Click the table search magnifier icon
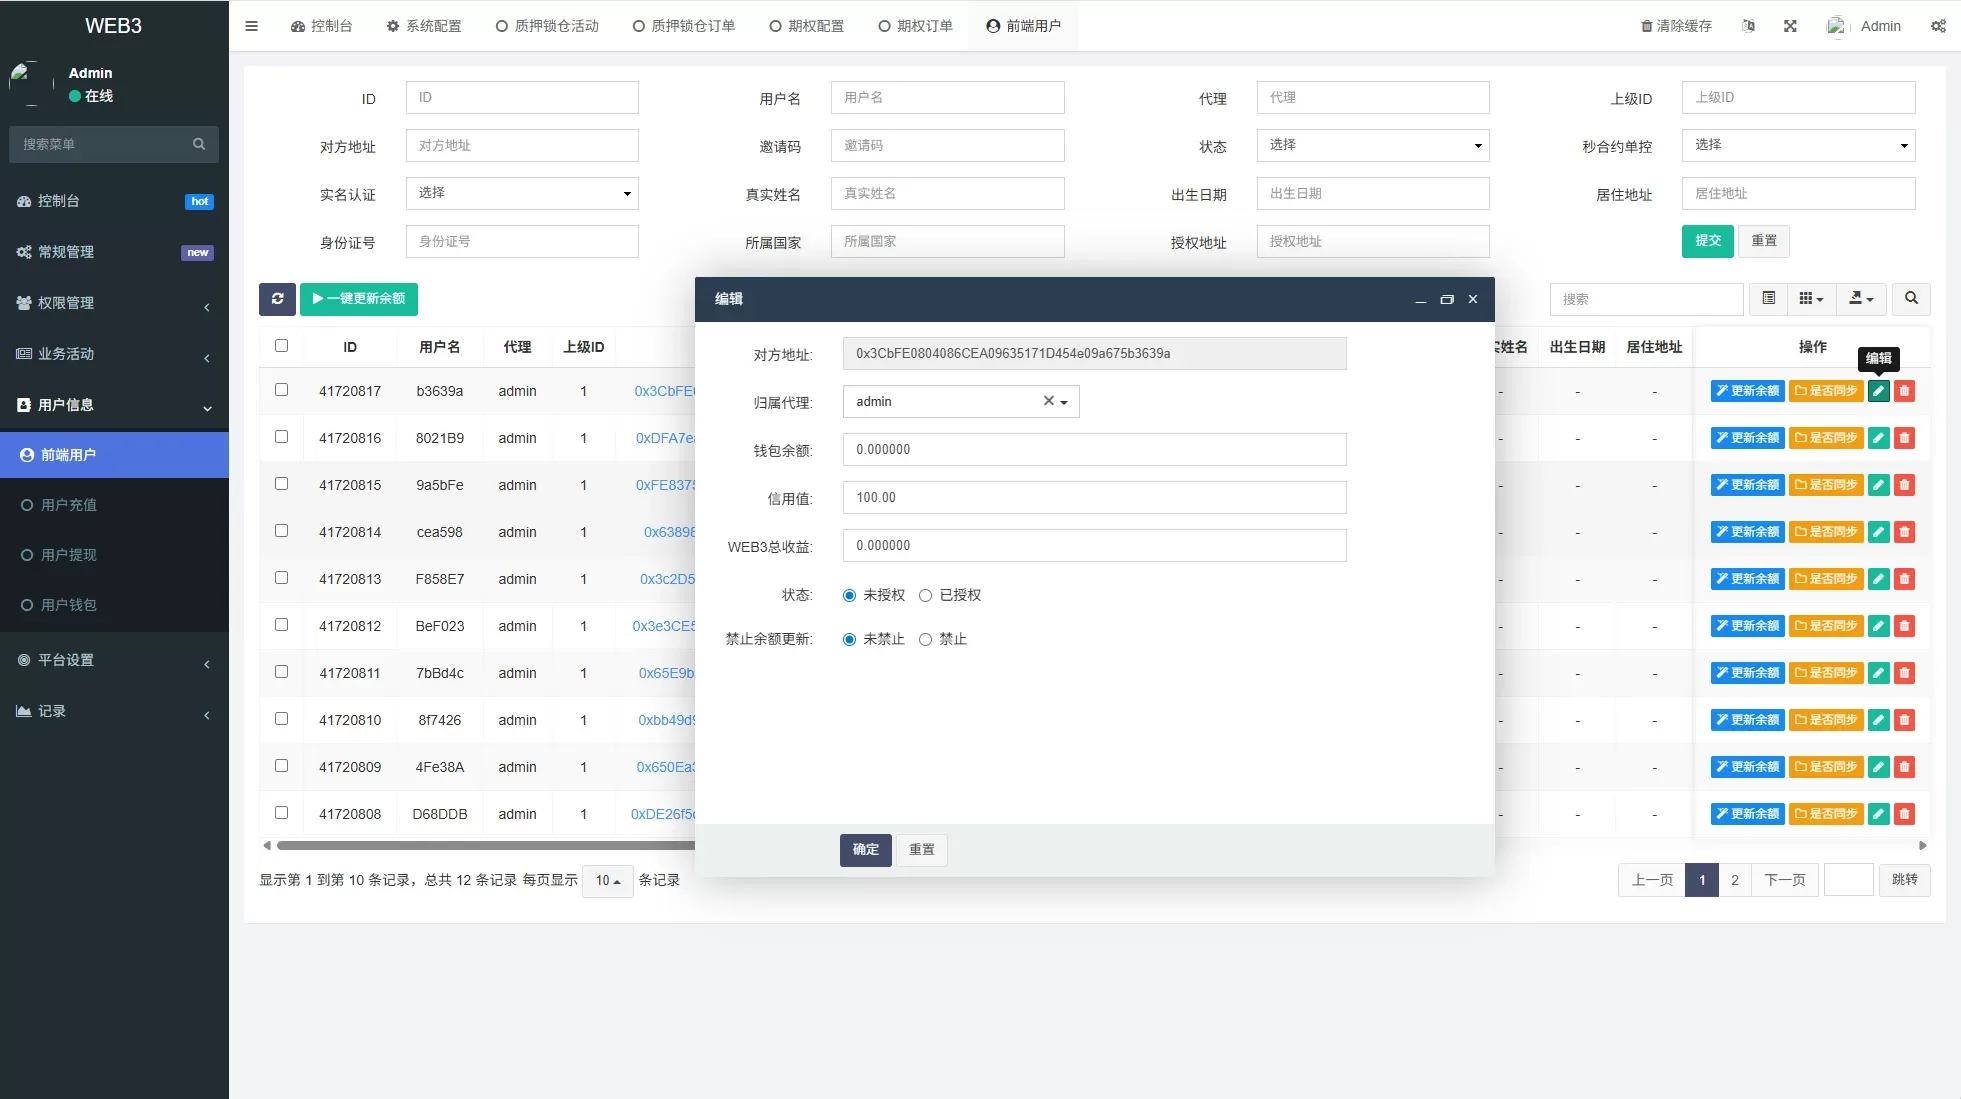Image resolution: width=1961 pixels, height=1099 pixels. [x=1911, y=299]
